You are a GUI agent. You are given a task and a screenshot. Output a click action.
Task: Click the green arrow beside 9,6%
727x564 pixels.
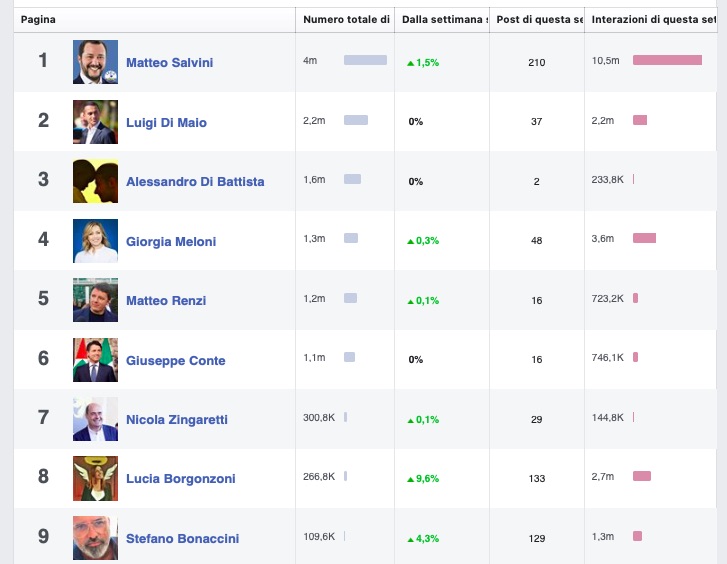tap(410, 479)
